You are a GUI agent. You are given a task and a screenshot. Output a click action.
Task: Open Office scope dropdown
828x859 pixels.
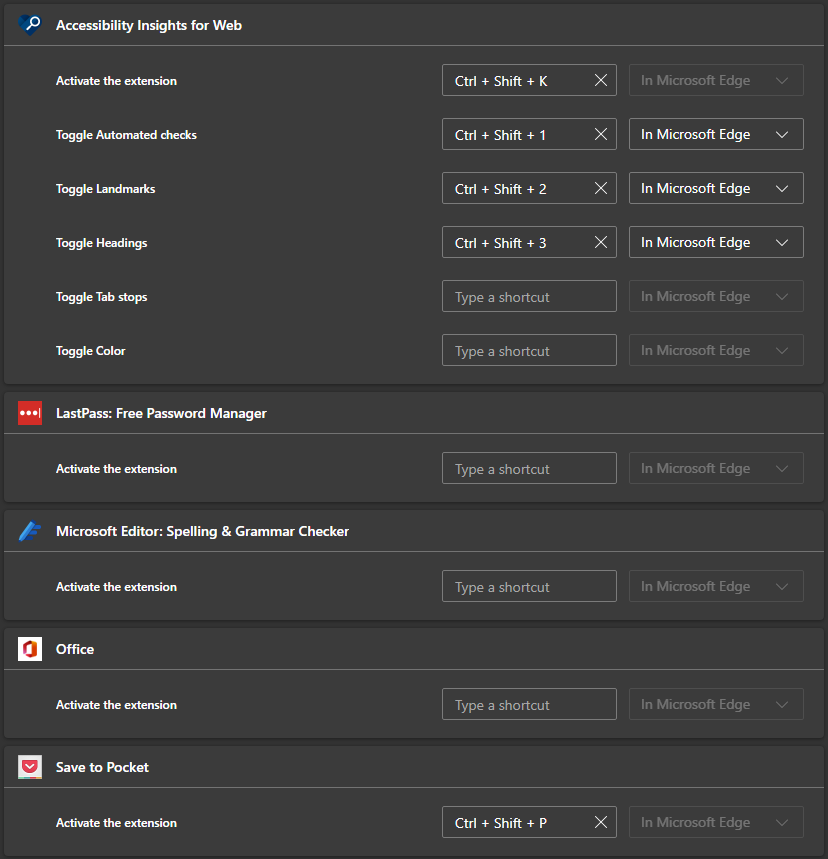point(716,705)
